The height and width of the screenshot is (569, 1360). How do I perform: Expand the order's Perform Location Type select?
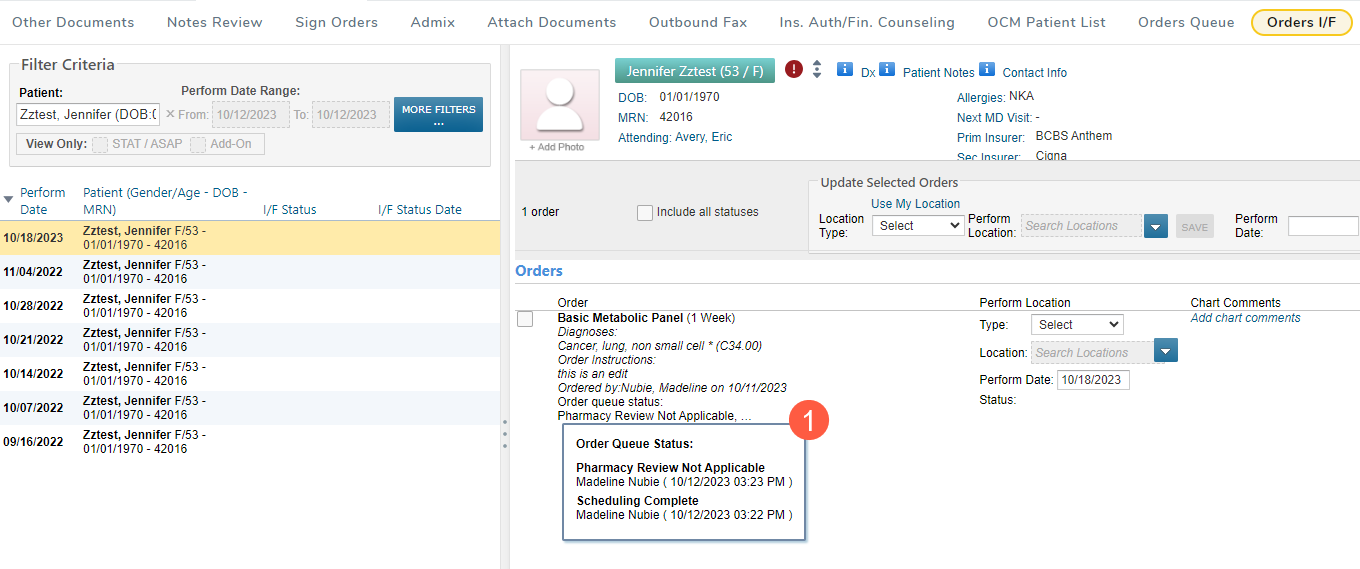pyautogui.click(x=1076, y=325)
